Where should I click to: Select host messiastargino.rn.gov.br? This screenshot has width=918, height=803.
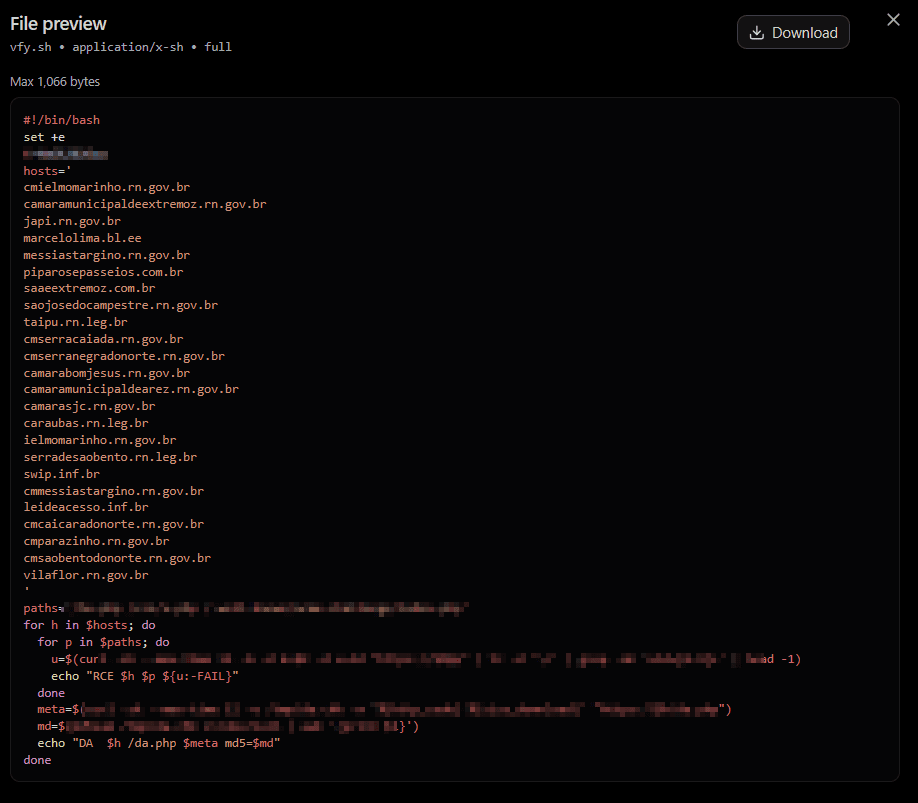pyautogui.click(x=107, y=255)
